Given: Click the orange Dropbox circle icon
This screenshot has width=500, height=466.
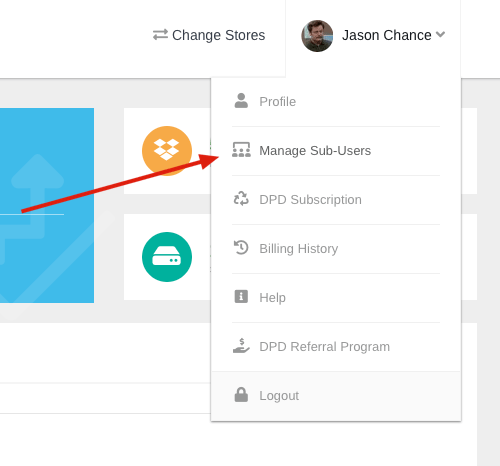Looking at the screenshot, I should [x=167, y=151].
